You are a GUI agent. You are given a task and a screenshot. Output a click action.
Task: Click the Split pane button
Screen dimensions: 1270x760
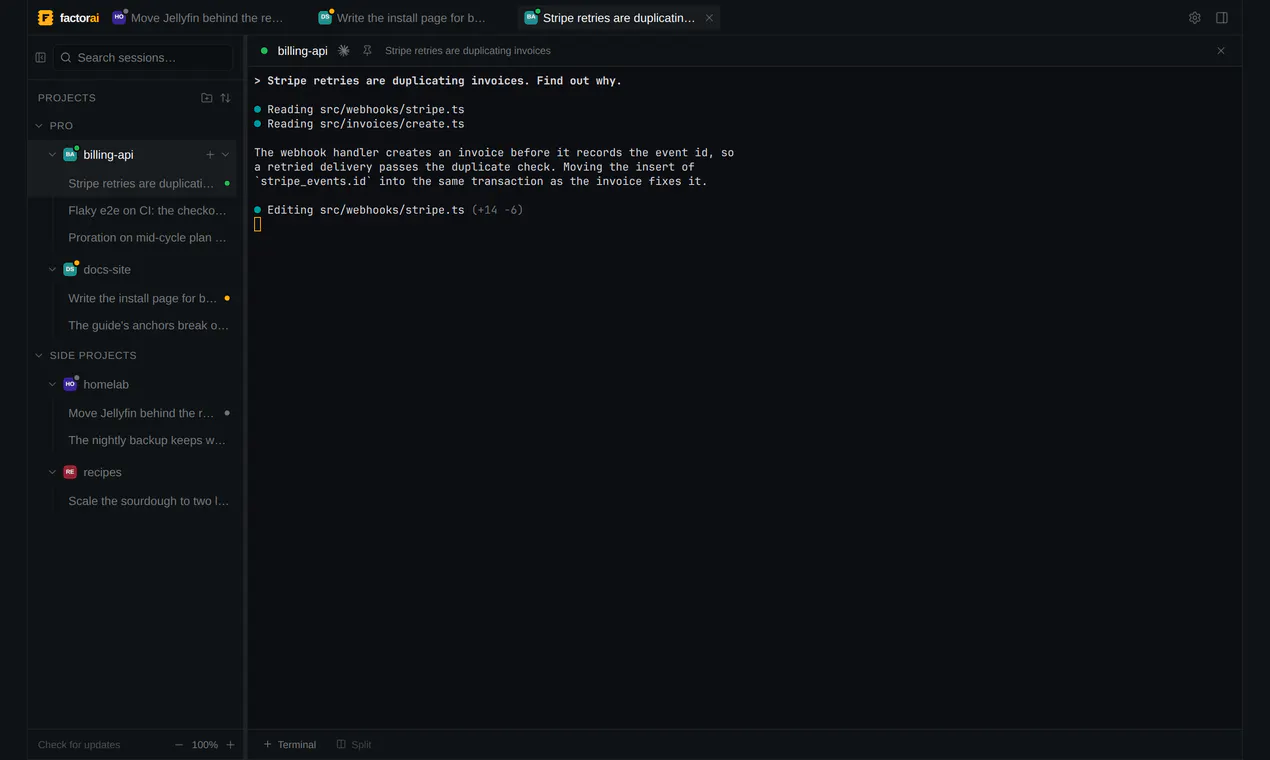(354, 745)
